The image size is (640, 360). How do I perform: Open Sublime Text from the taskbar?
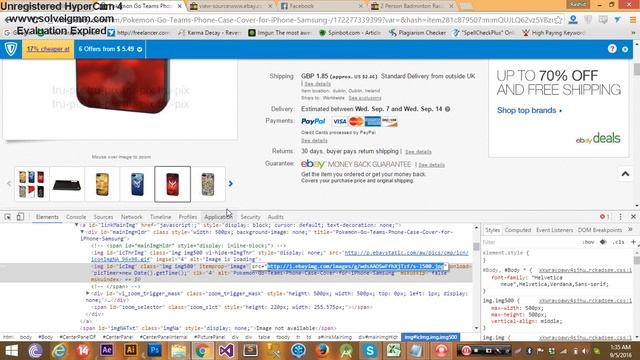[x=250, y=351]
